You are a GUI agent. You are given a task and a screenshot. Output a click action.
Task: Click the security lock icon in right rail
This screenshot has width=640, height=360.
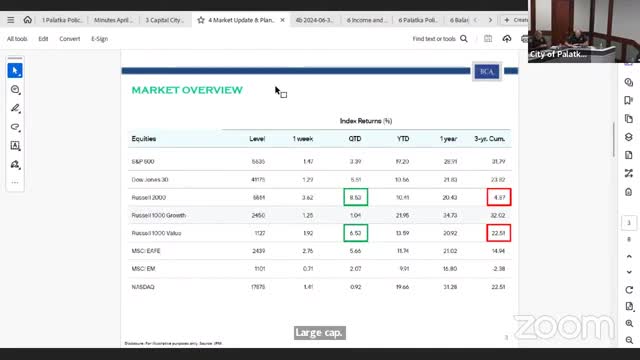[629, 192]
